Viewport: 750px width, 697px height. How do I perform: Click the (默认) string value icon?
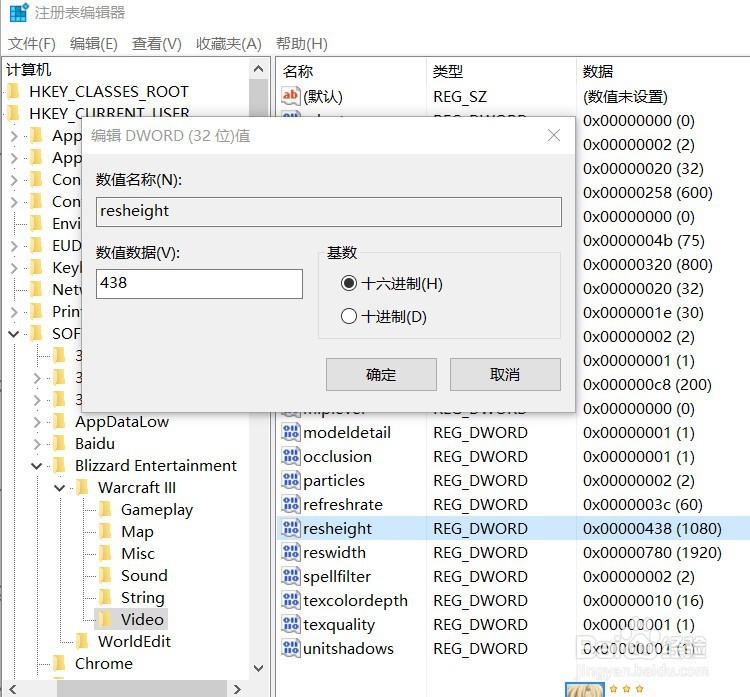pyautogui.click(x=290, y=96)
